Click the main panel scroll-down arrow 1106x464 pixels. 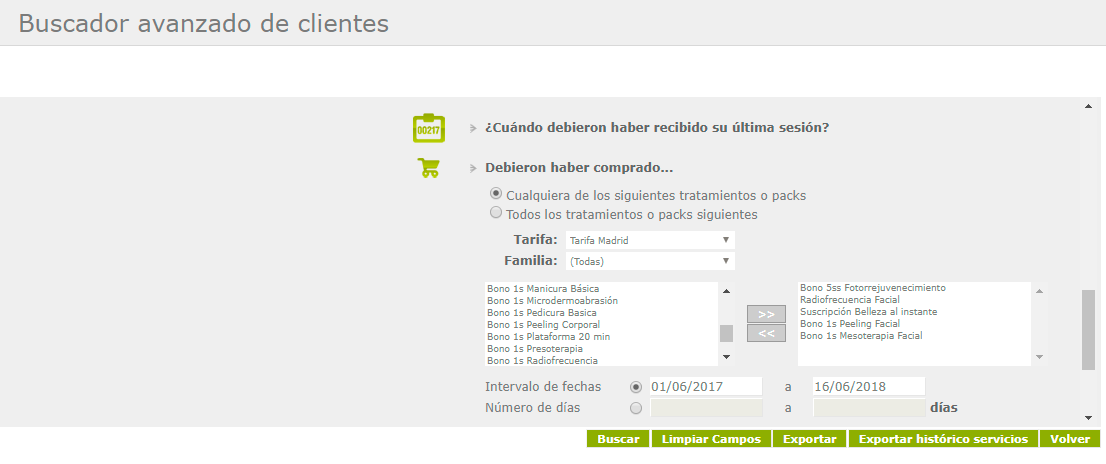click(x=1088, y=417)
